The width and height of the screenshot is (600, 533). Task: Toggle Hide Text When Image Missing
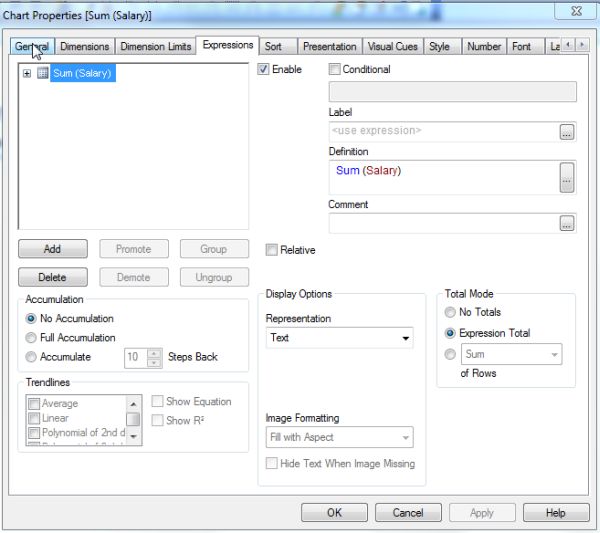(271, 463)
